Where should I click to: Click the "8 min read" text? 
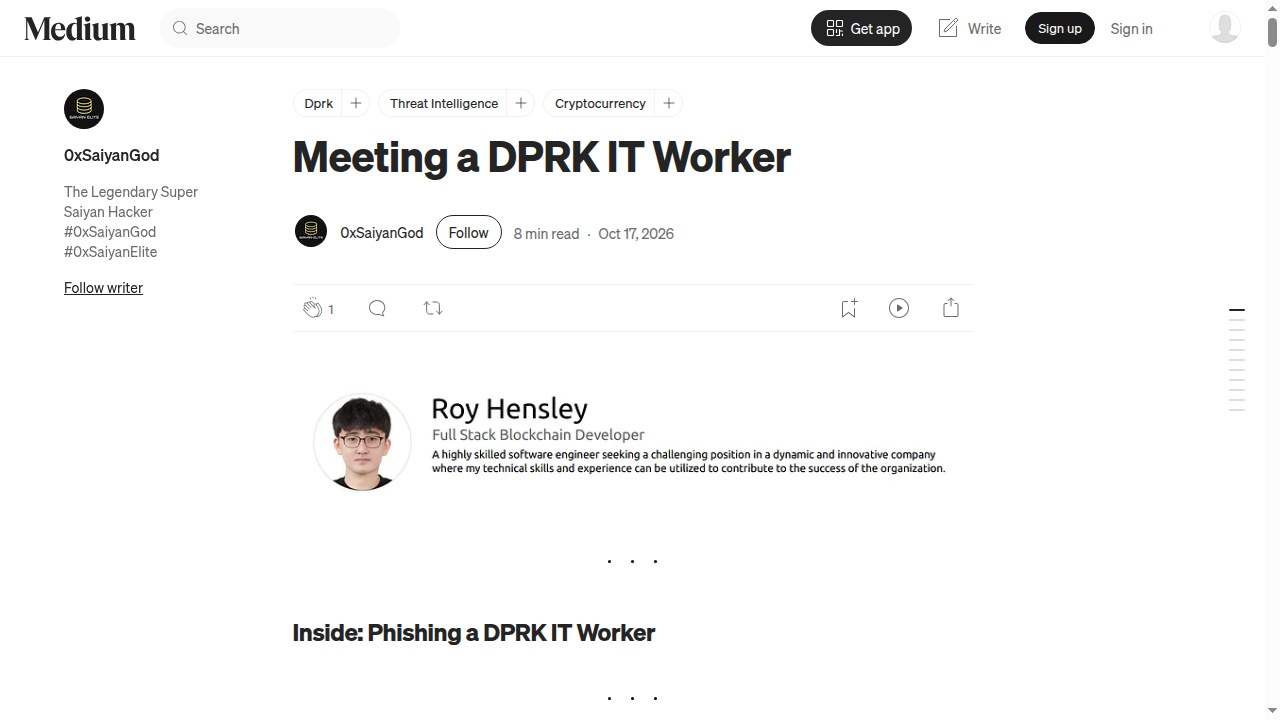546,233
